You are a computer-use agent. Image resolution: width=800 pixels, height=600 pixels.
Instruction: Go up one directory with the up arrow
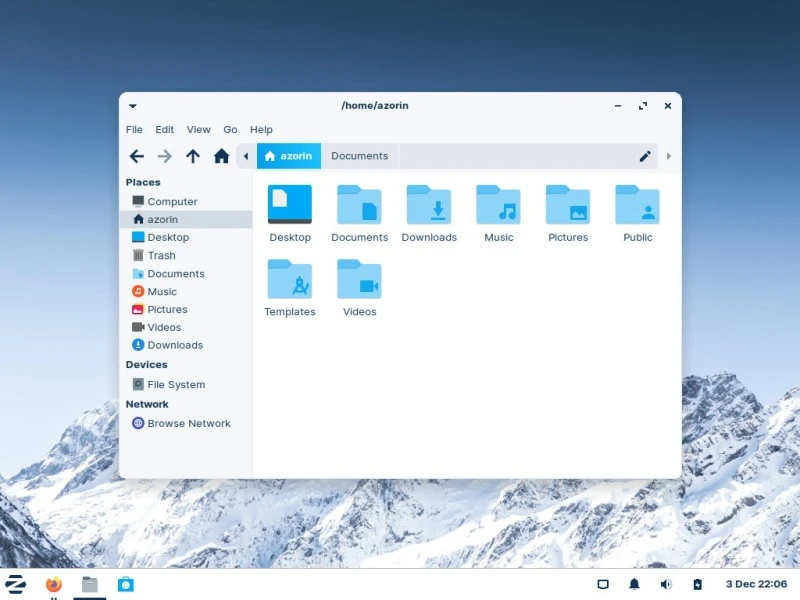coord(192,156)
